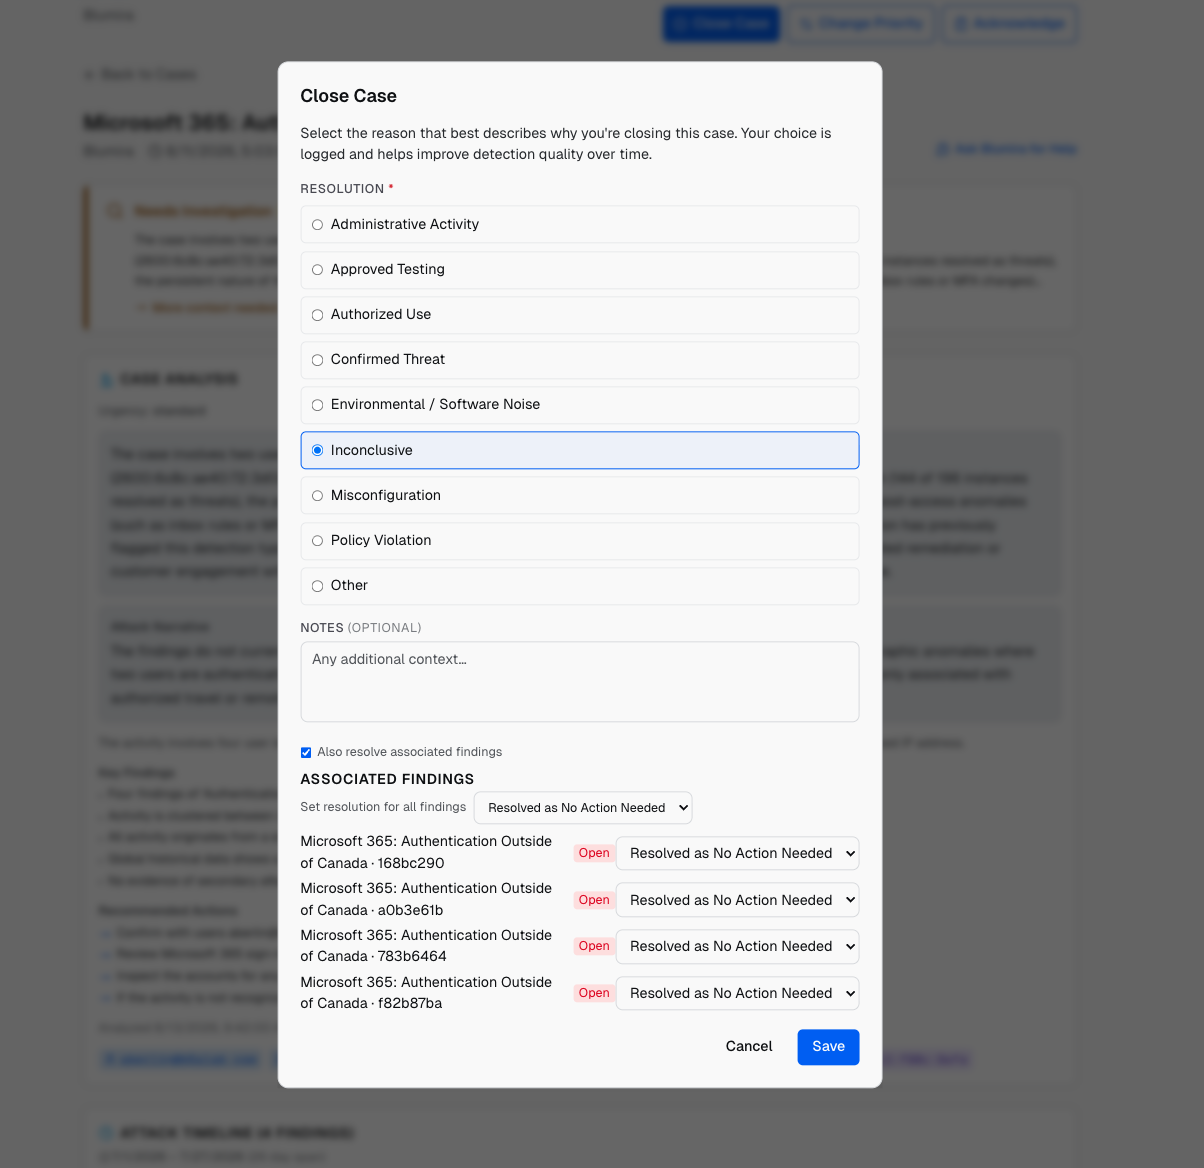1204x1168 pixels.
Task: Click the ASSOCIATED FINDINGS heading
Action: click(387, 779)
